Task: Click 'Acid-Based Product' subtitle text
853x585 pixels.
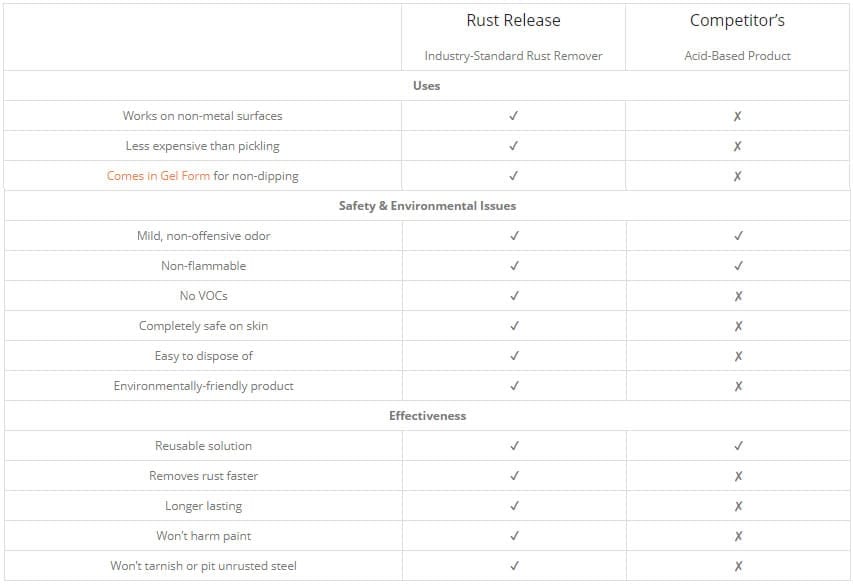Action: pyautogui.click(x=737, y=56)
